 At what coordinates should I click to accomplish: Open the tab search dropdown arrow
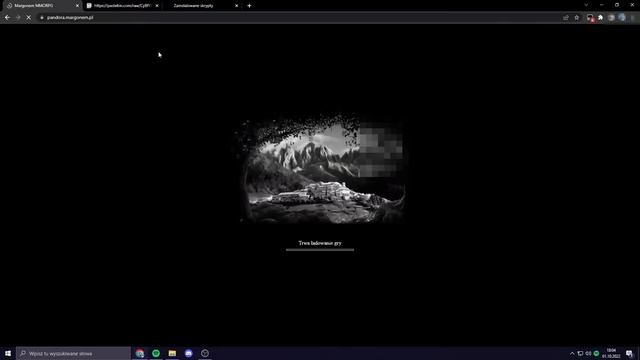coord(586,5)
